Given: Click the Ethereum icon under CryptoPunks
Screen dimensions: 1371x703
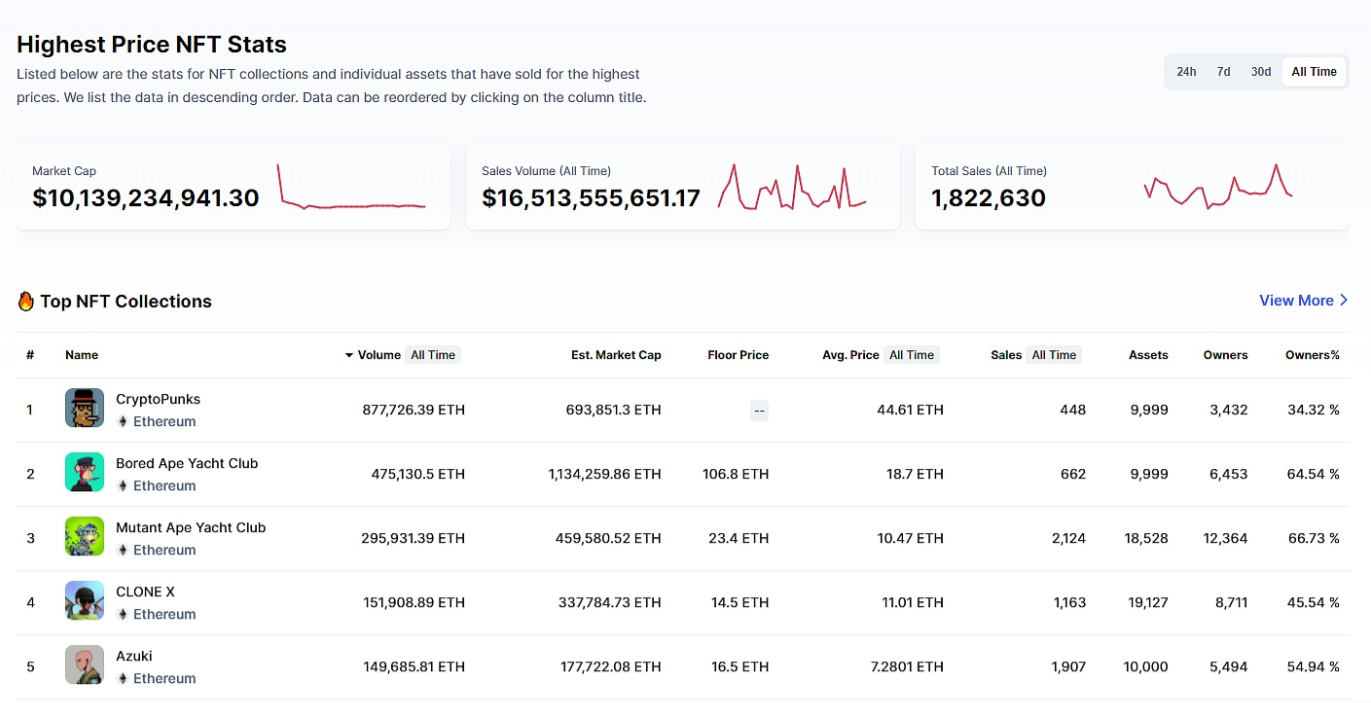Looking at the screenshot, I should pos(123,422).
